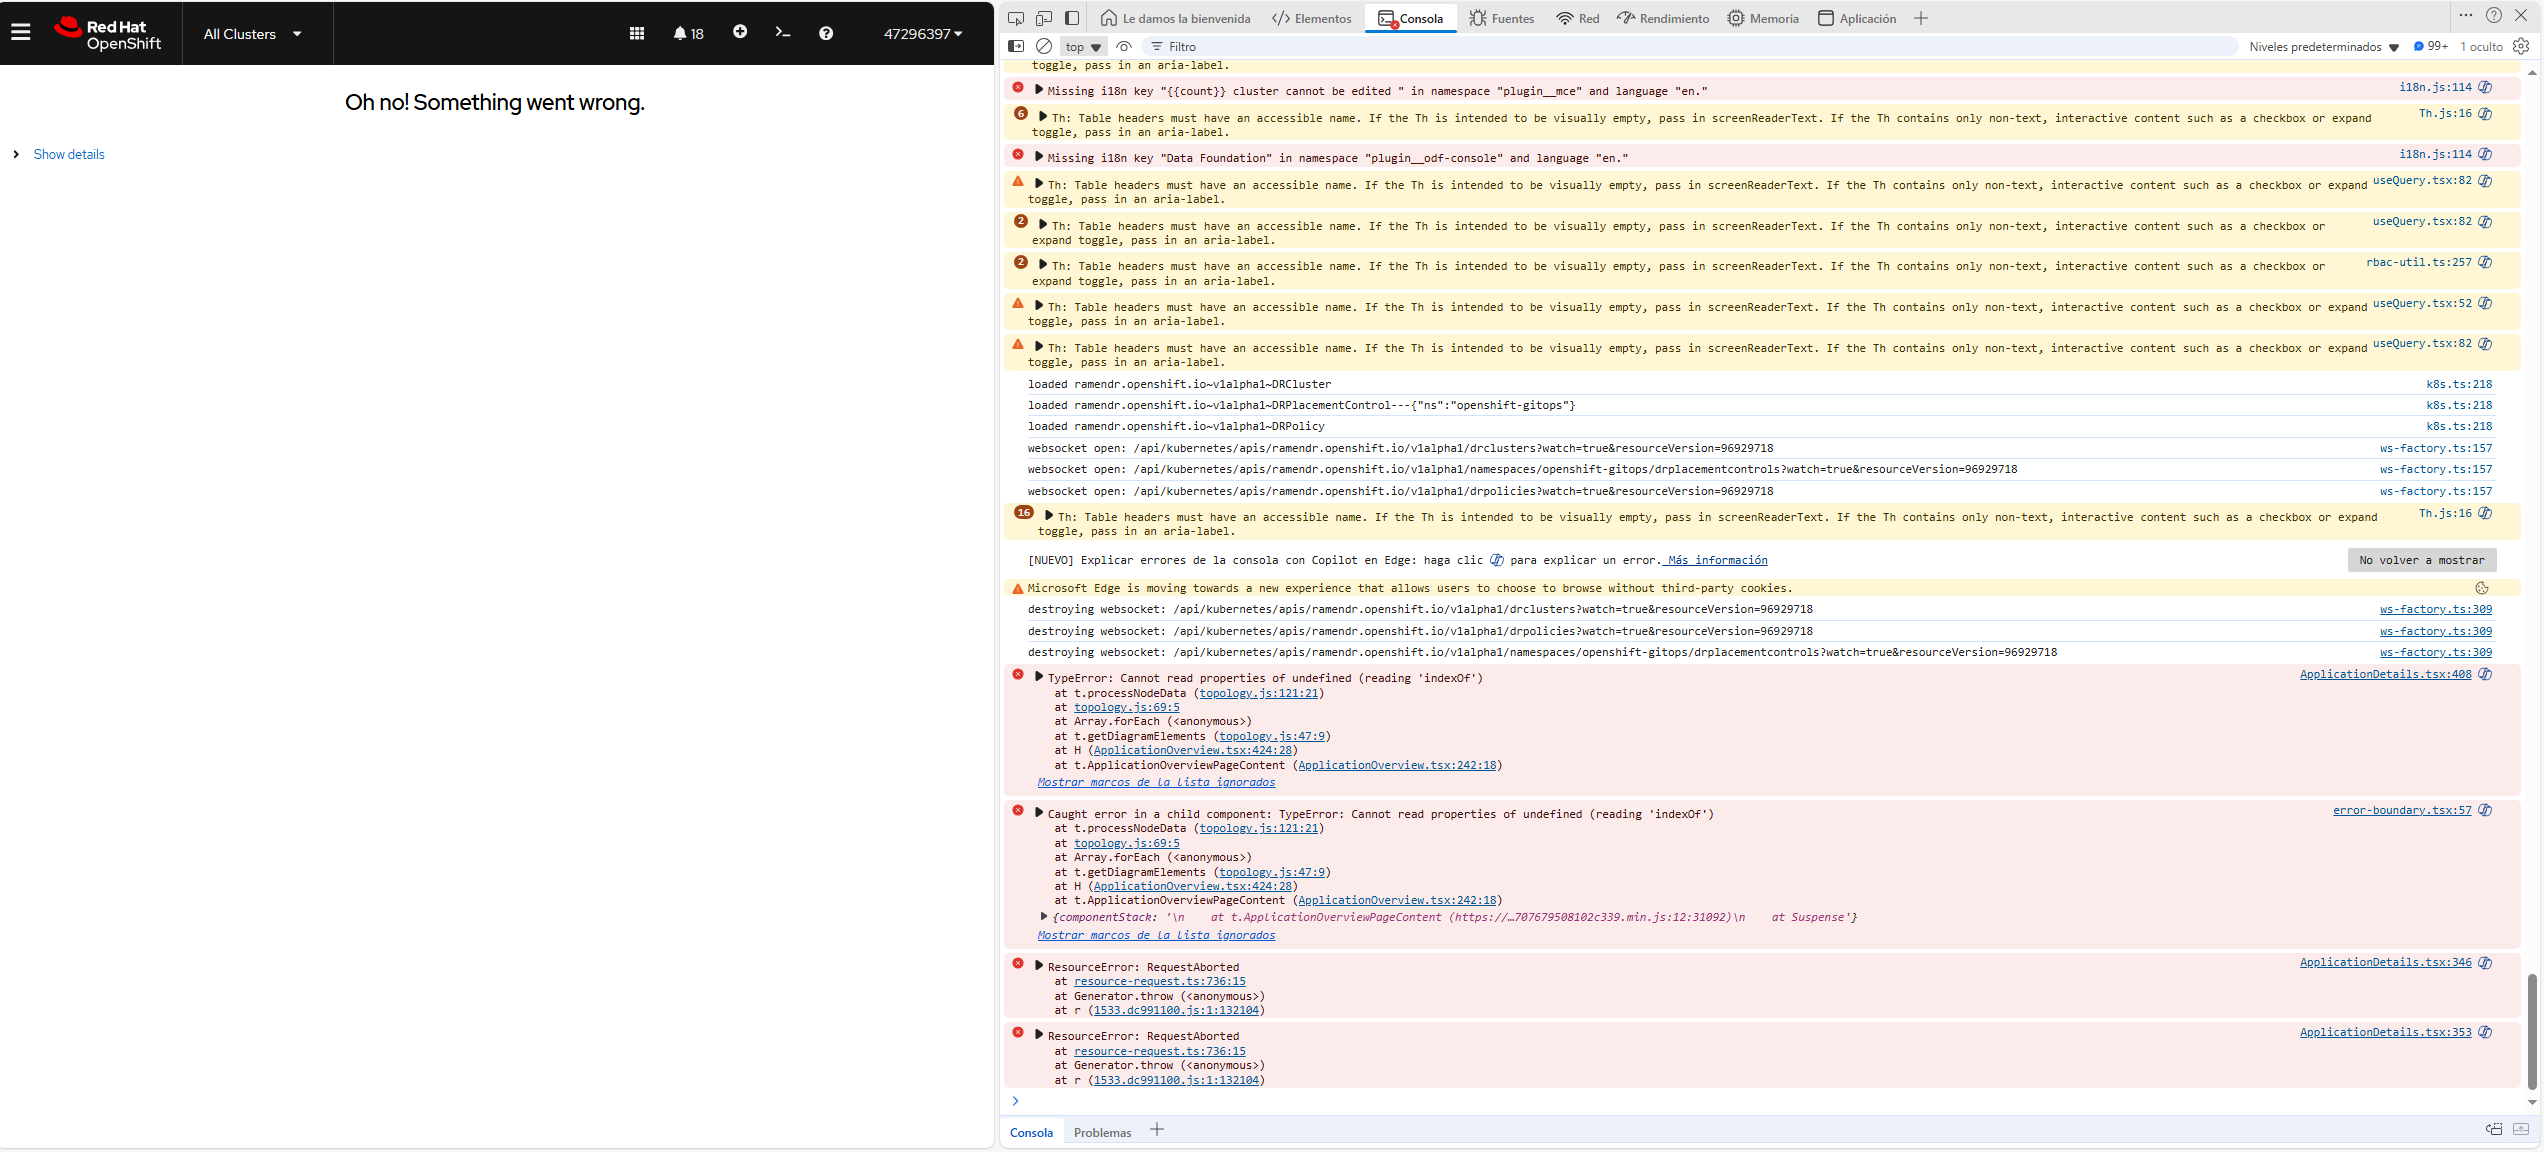Image resolution: width=2544 pixels, height=1152 pixels.
Task: Open ApplicationDetails.tsx:408 source link
Action: click(x=2385, y=674)
